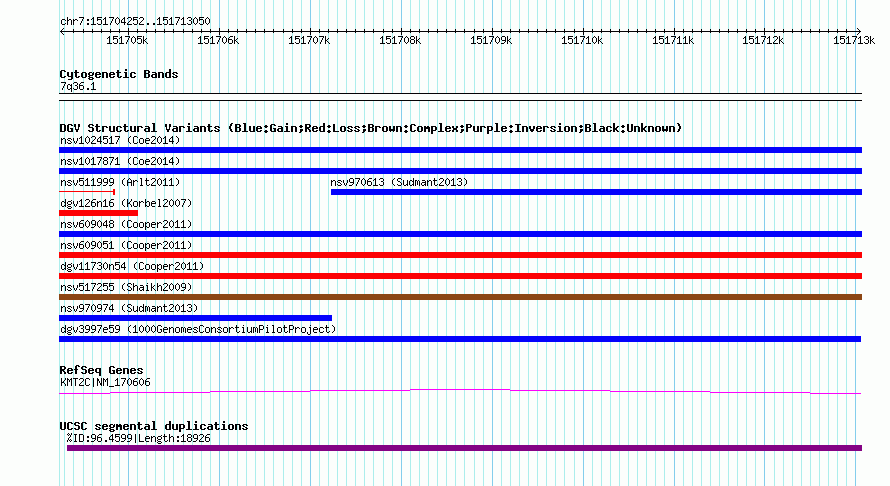Open the nsv1024517 (Coe2014) label
This screenshot has width=890, height=486.
pos(120,140)
